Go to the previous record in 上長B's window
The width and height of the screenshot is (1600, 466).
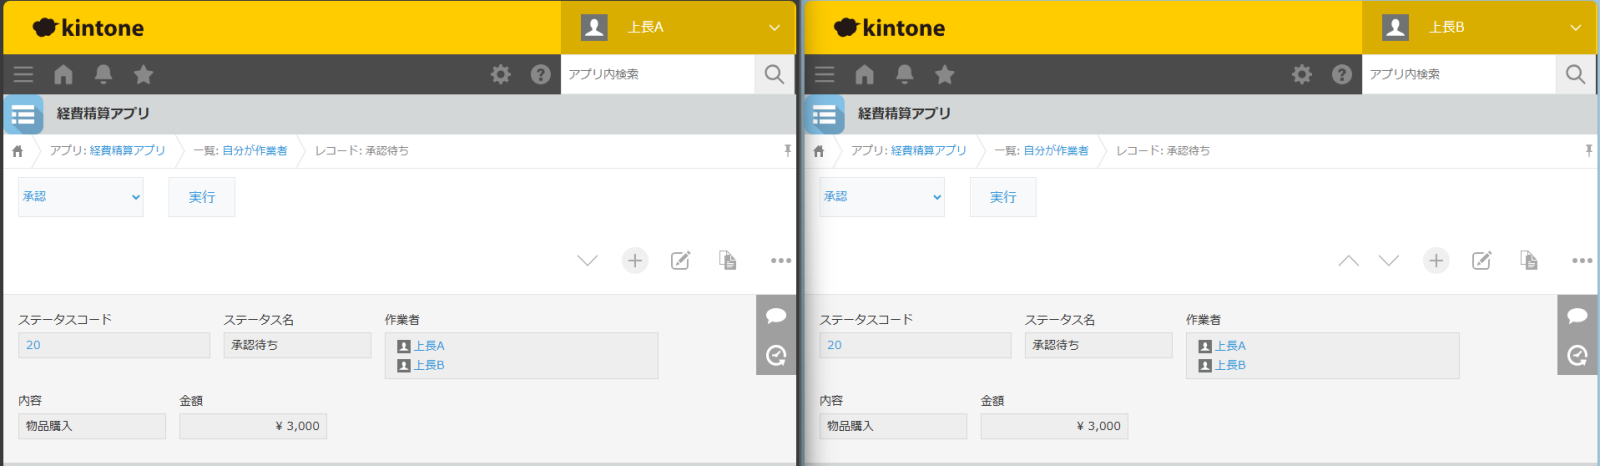[1348, 260]
